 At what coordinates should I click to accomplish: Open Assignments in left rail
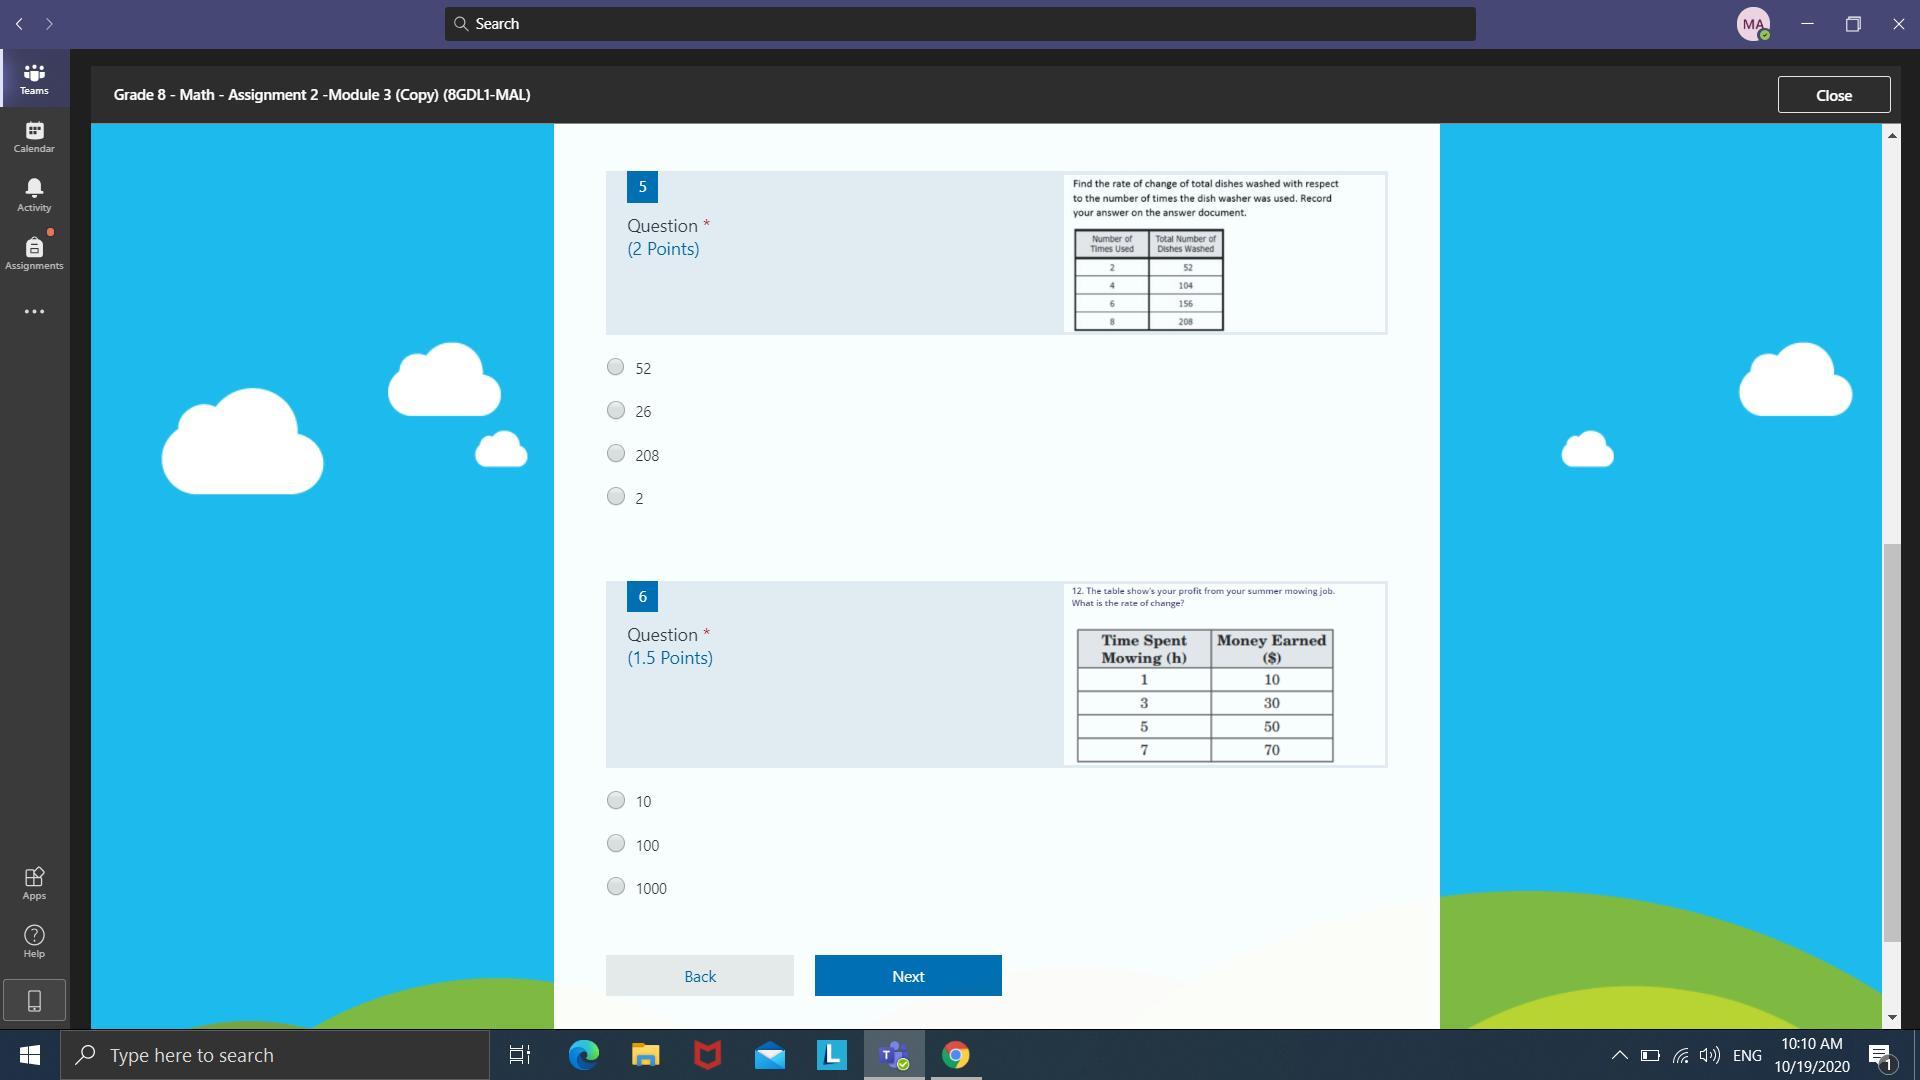34,253
